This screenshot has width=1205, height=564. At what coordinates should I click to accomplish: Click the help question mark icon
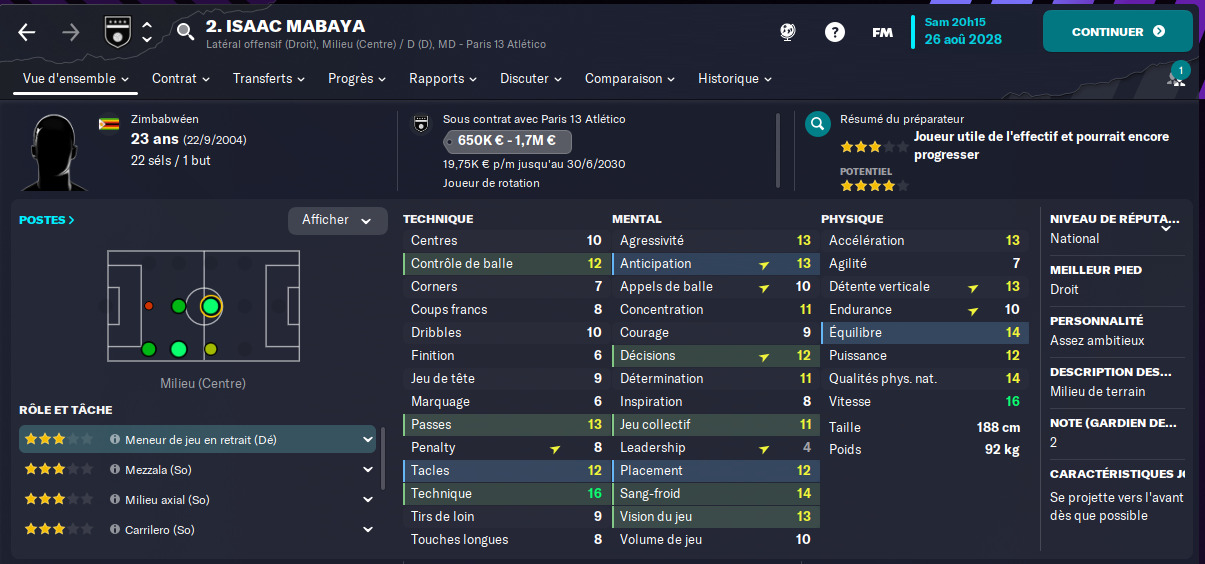(x=834, y=32)
